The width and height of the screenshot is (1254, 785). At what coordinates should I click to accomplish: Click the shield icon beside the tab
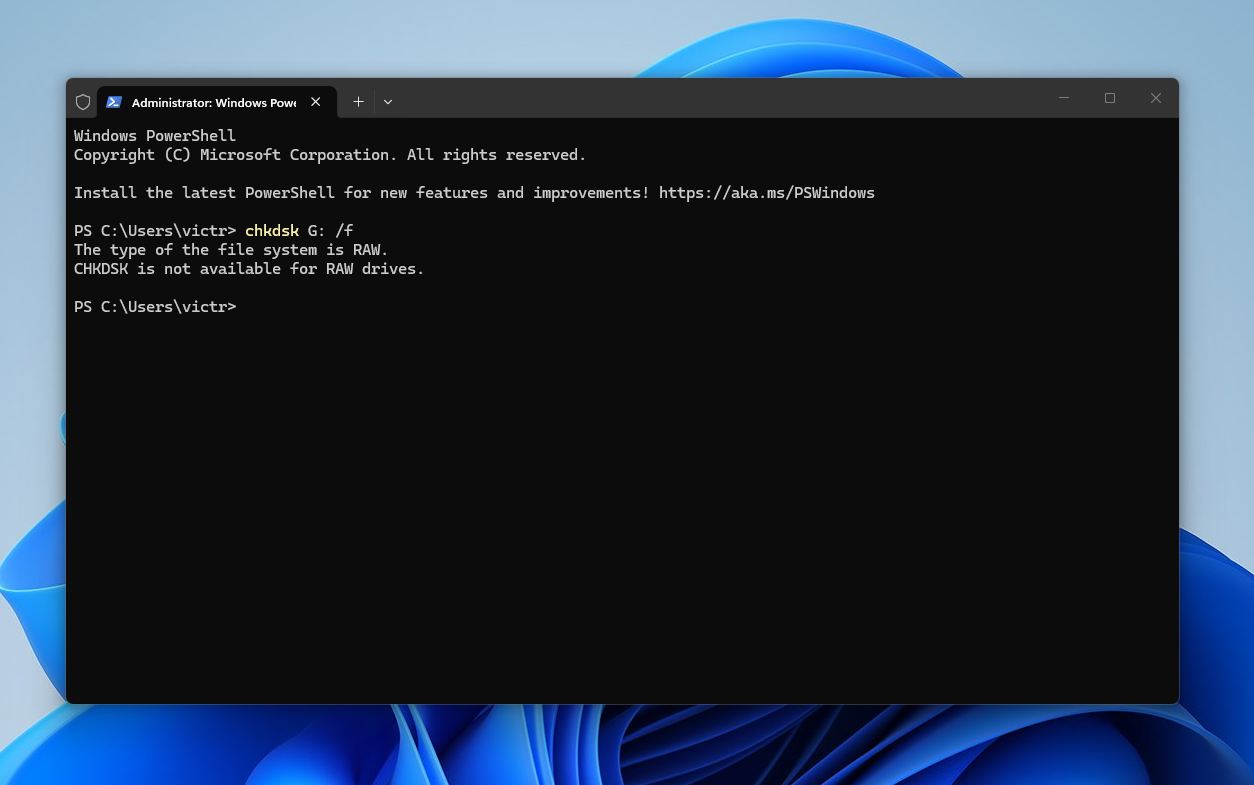click(83, 102)
